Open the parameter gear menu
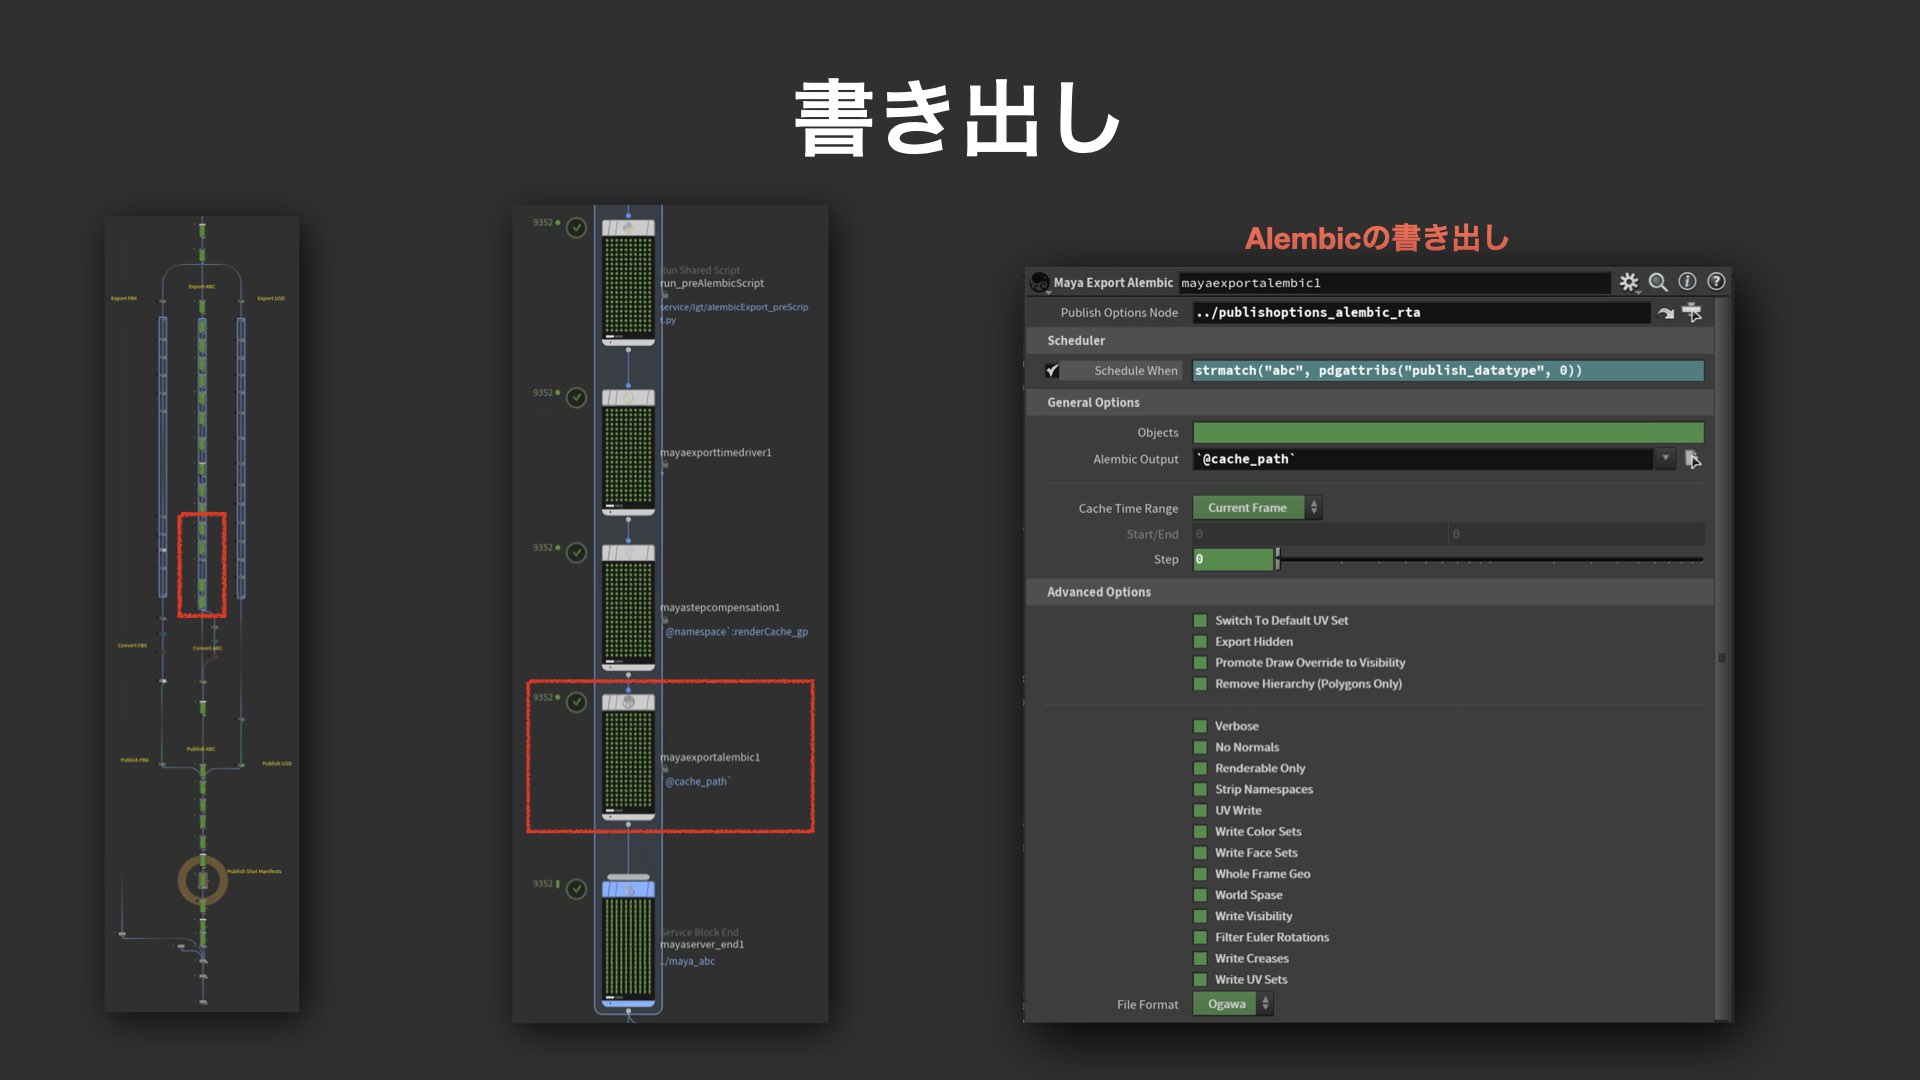This screenshot has height=1080, width=1920. [x=1629, y=282]
